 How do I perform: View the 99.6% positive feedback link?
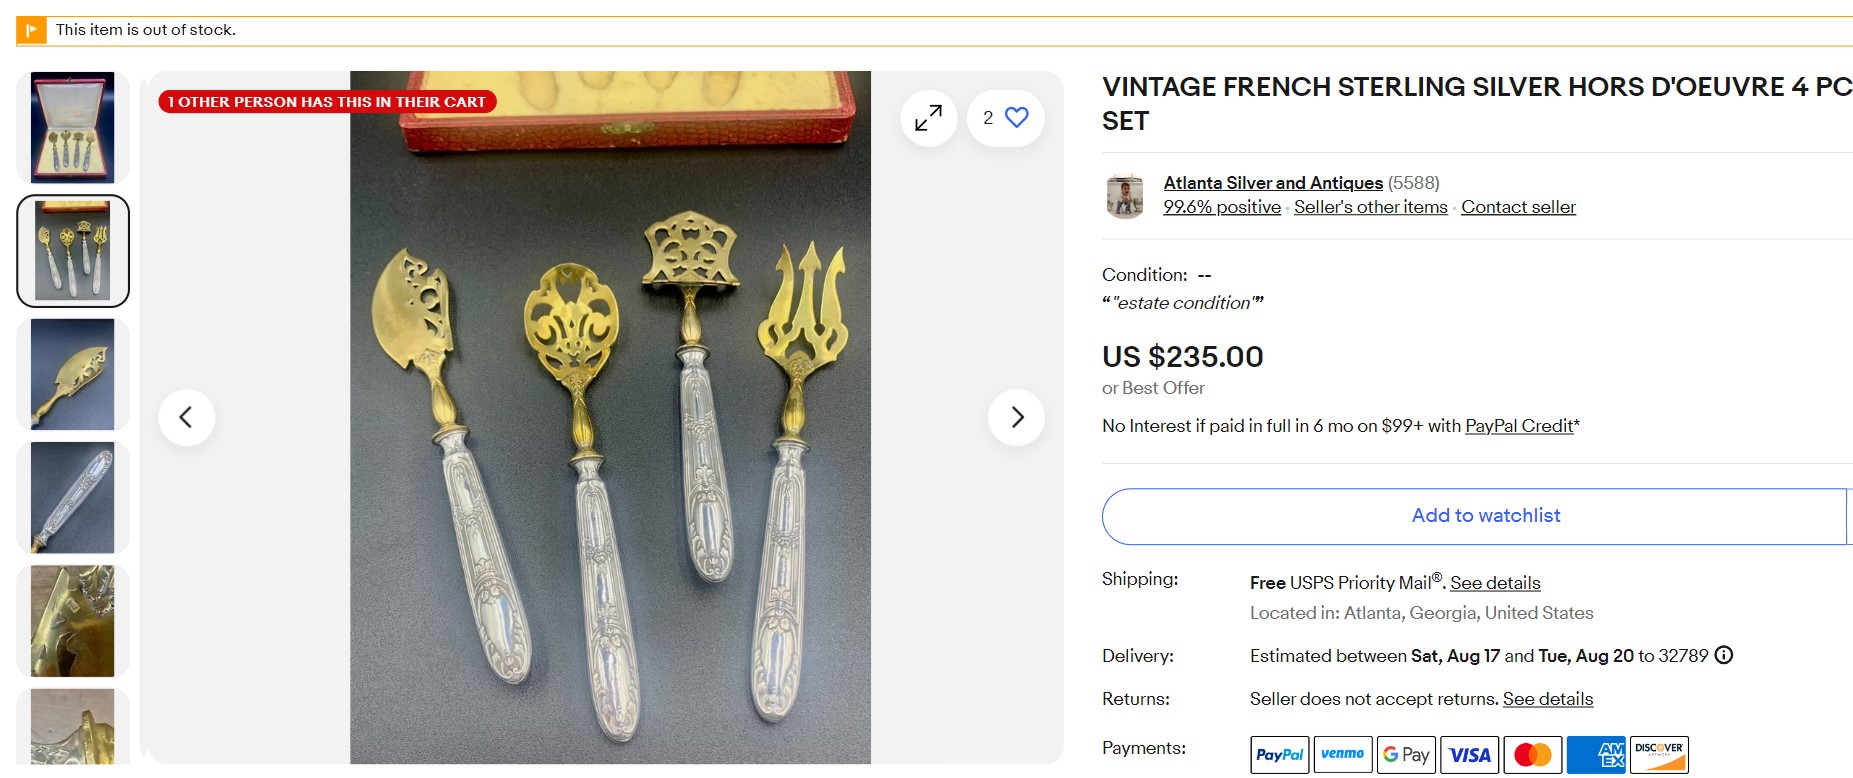(x=1221, y=207)
